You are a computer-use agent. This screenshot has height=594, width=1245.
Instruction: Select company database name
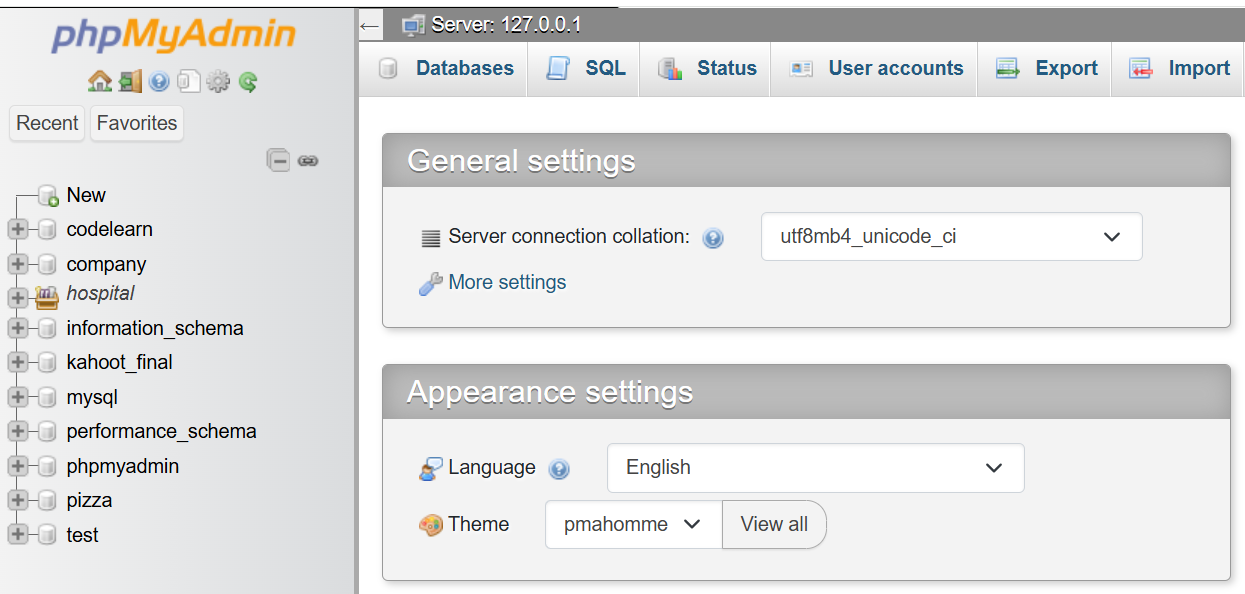(107, 265)
